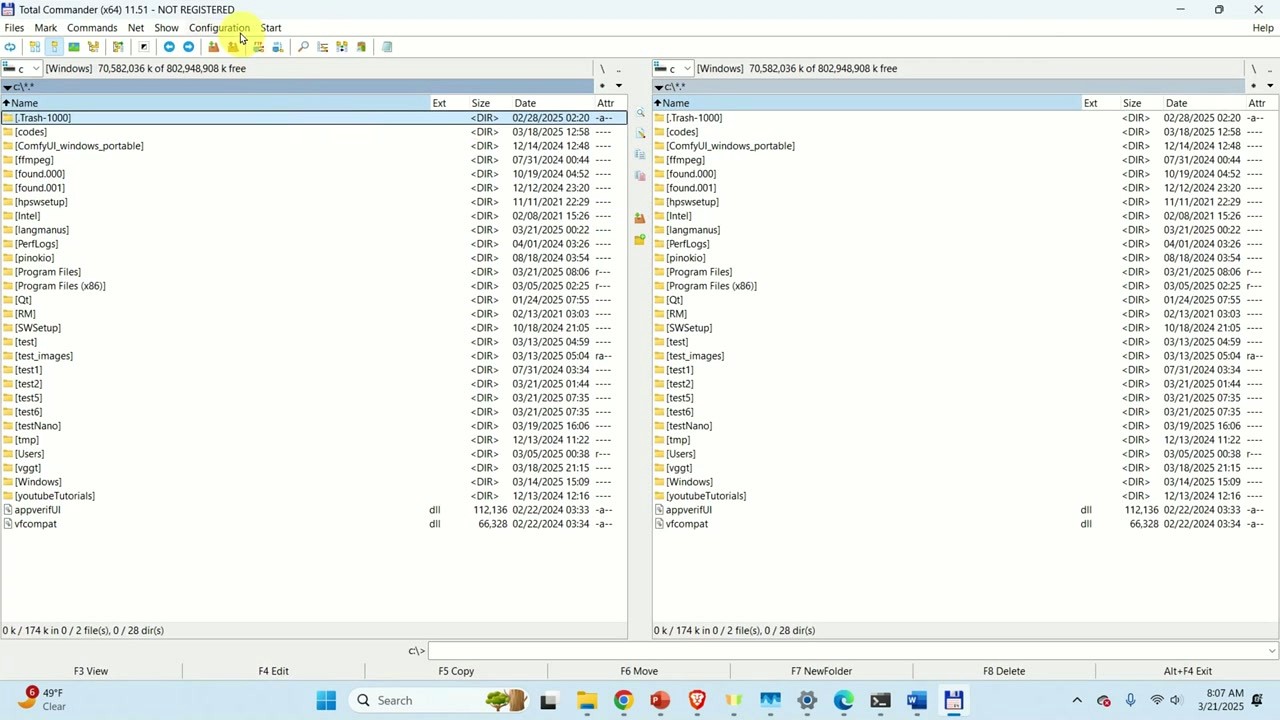The image size is (1280, 720).
Task: Click the Reread source refresh toolbar icon
Action: click(x=10, y=47)
